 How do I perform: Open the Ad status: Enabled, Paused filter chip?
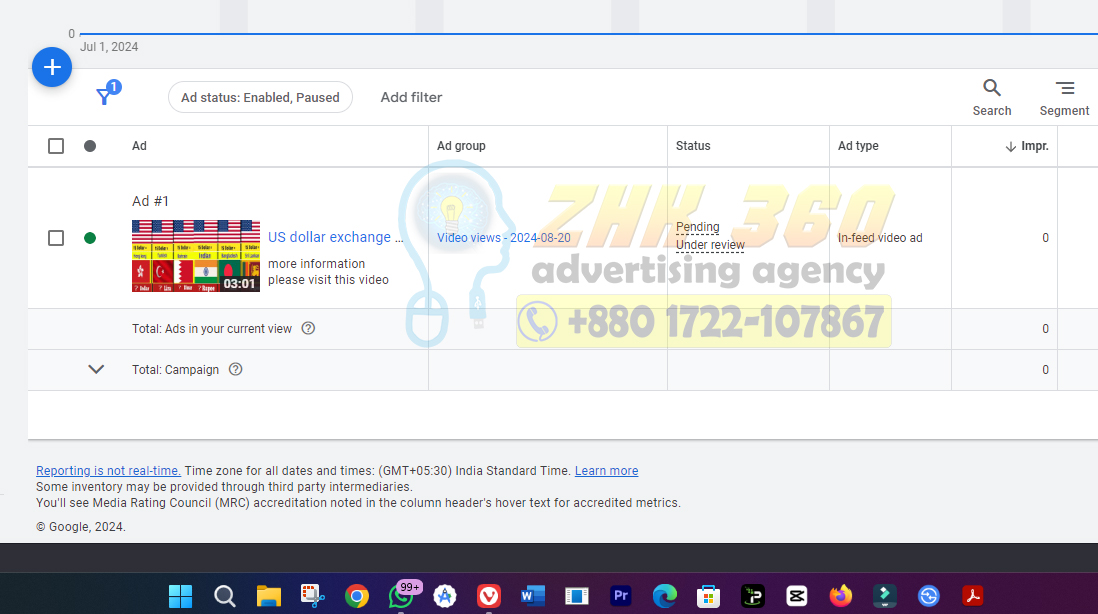[260, 97]
